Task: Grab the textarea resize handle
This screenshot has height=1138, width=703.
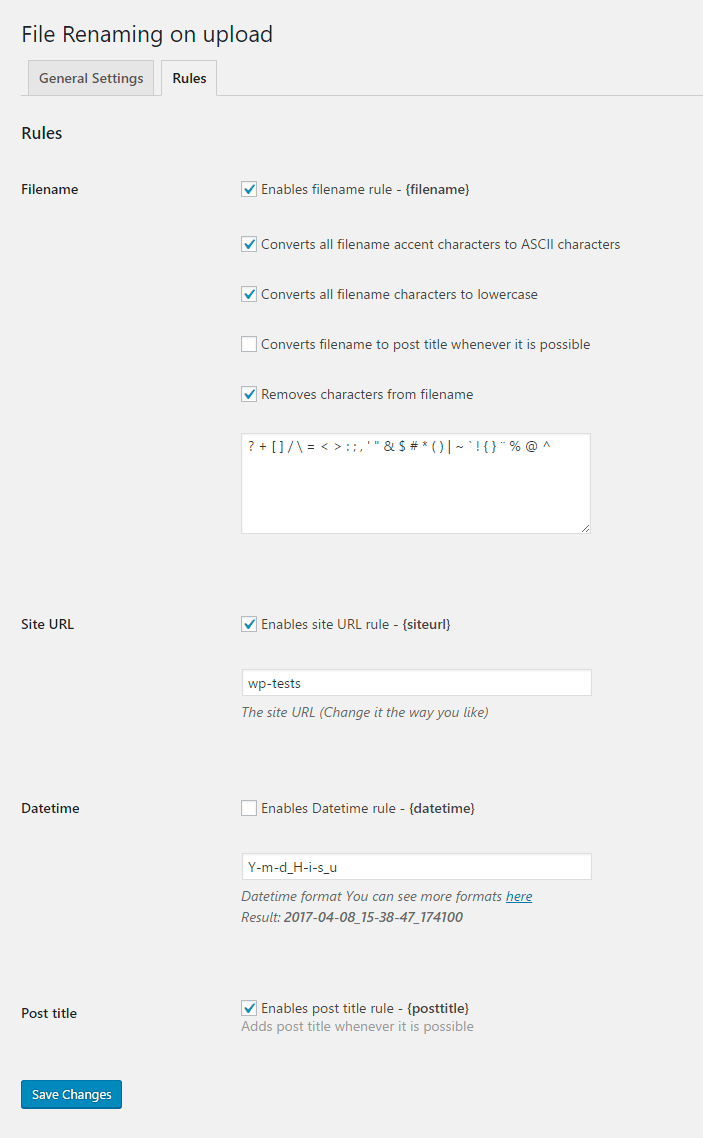Action: [x=585, y=527]
